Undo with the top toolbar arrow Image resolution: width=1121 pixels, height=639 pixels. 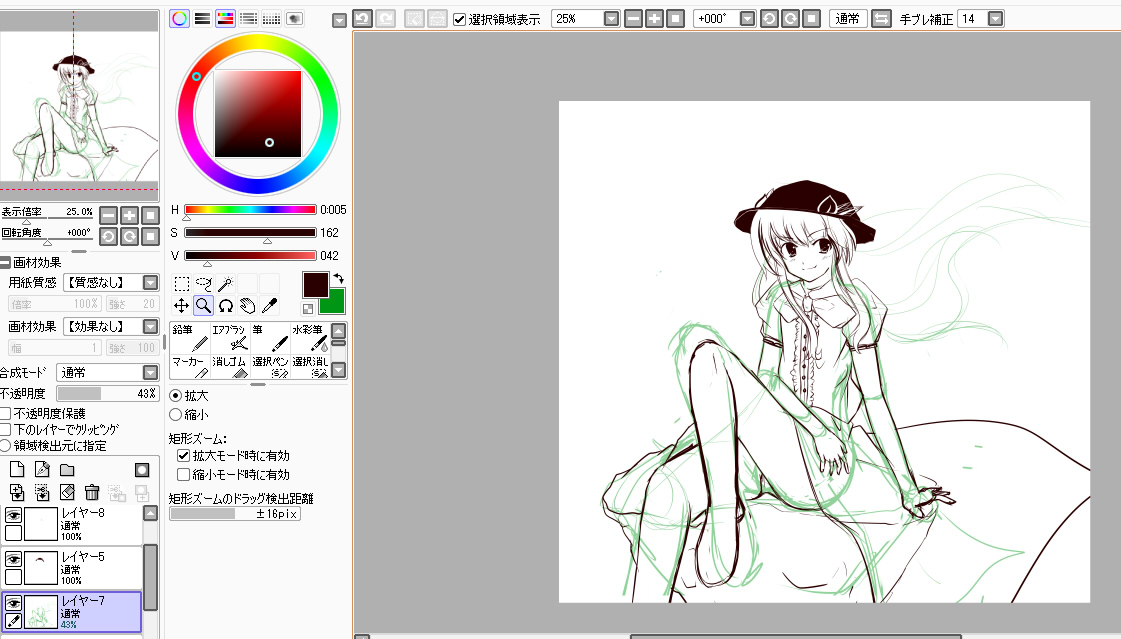click(x=362, y=19)
